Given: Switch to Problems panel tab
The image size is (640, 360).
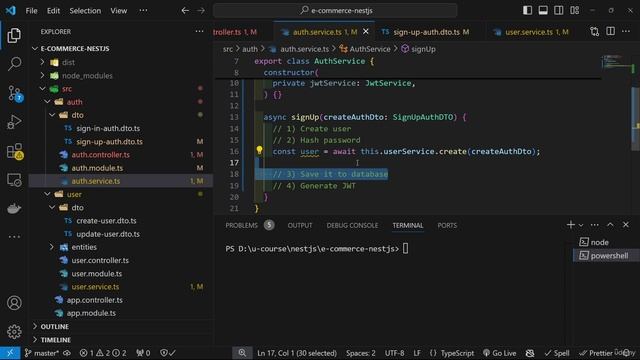Looking at the screenshot, I should tap(250, 225).
